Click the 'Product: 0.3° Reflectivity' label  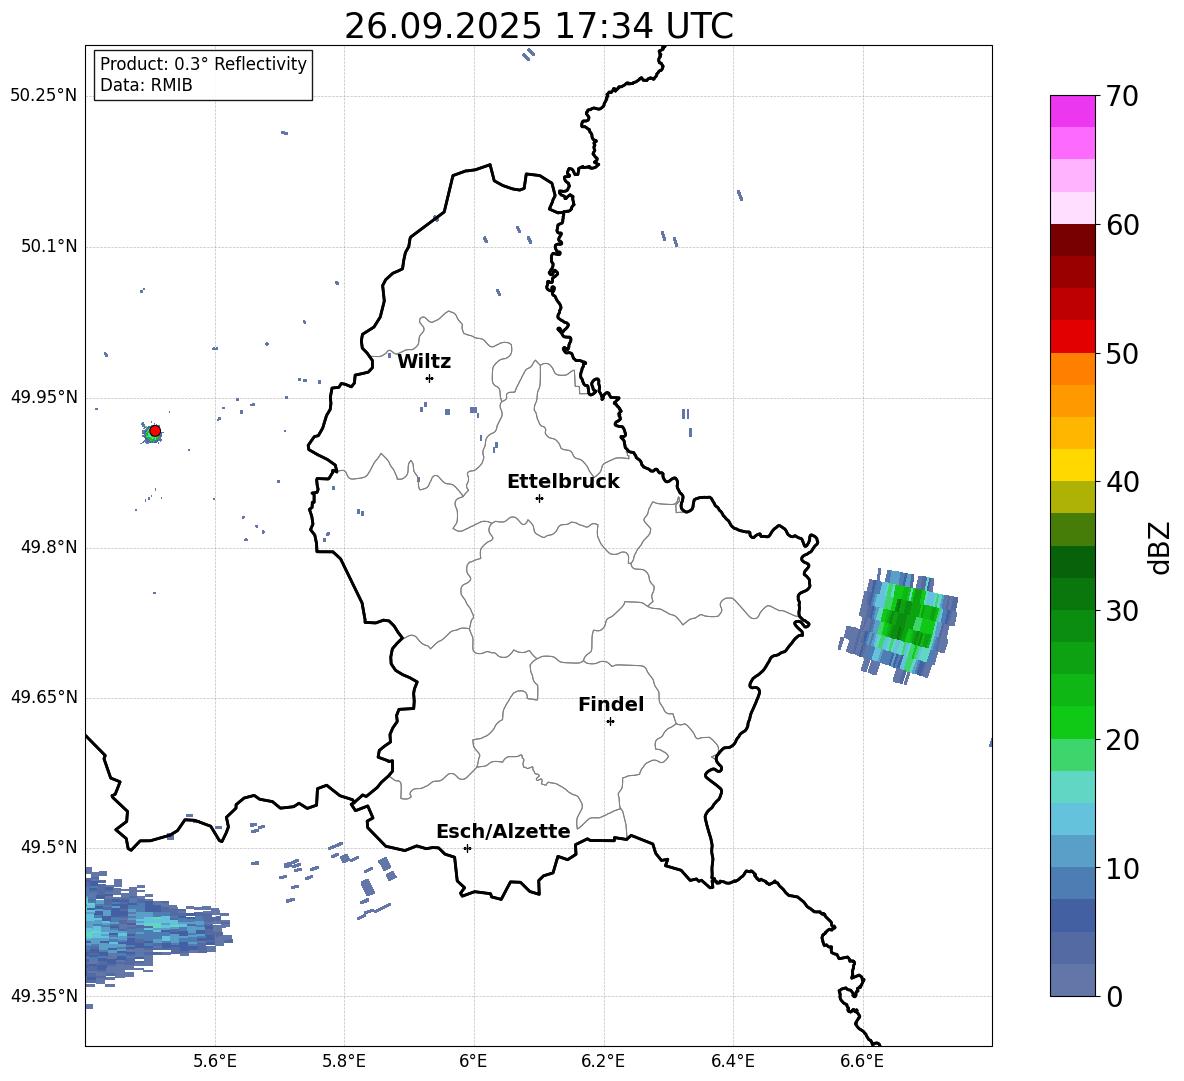click(203, 63)
